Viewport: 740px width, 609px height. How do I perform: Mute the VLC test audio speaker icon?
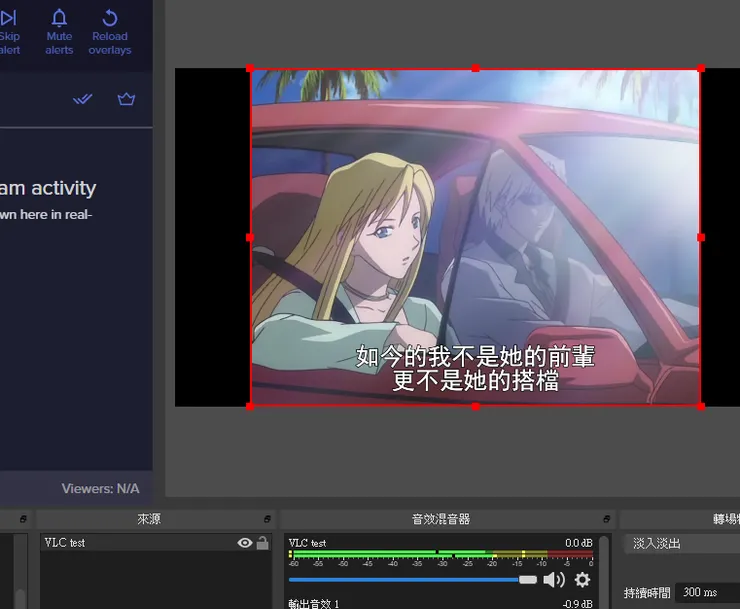[554, 579]
